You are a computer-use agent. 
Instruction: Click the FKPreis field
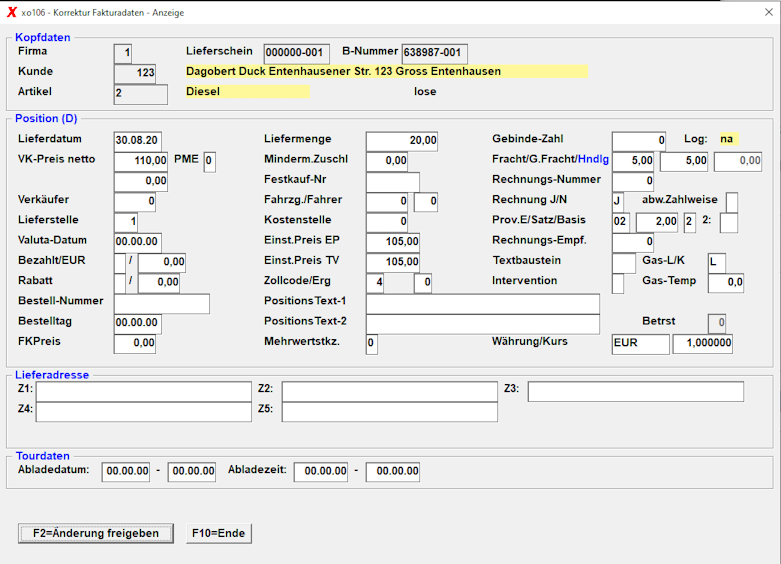point(135,344)
